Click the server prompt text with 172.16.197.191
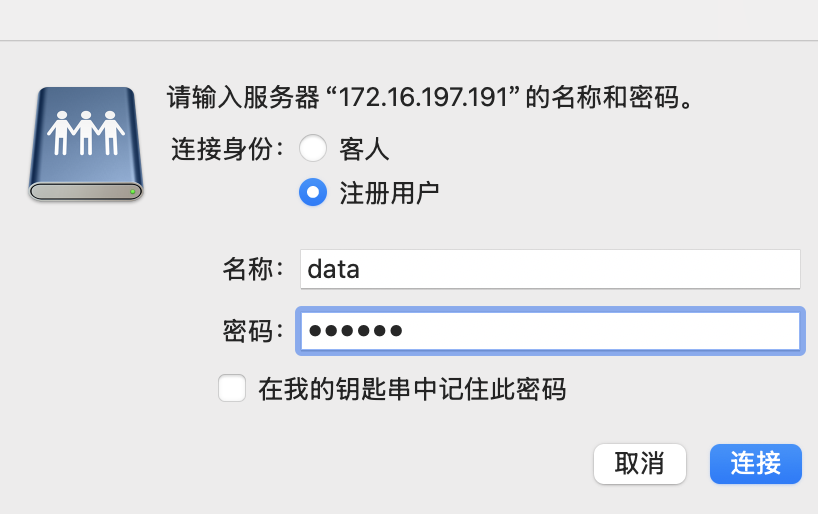This screenshot has height=514, width=818. tap(430, 99)
